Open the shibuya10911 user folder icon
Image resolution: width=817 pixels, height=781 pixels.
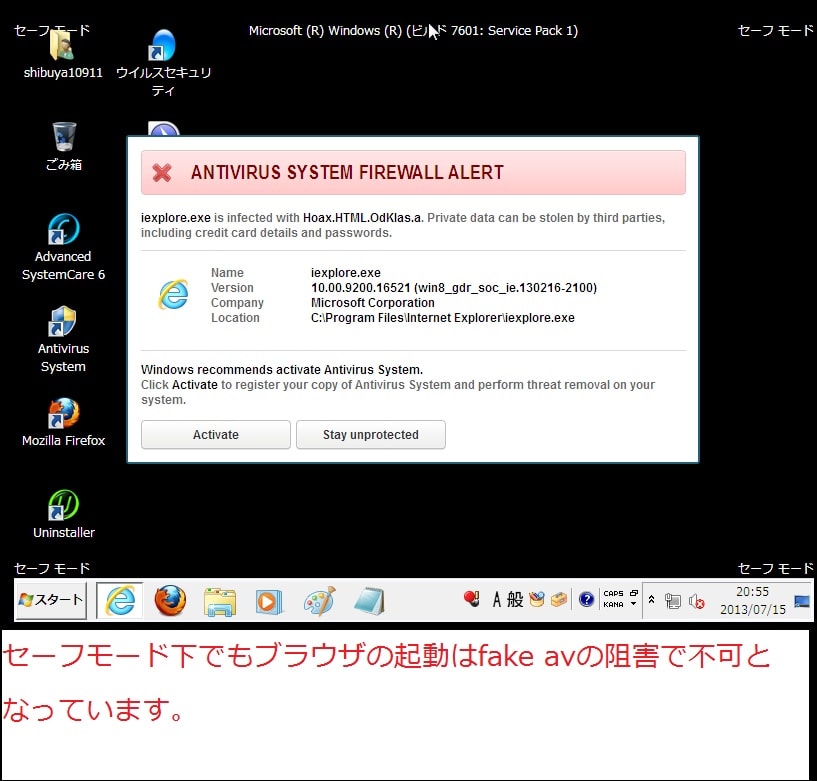click(63, 54)
